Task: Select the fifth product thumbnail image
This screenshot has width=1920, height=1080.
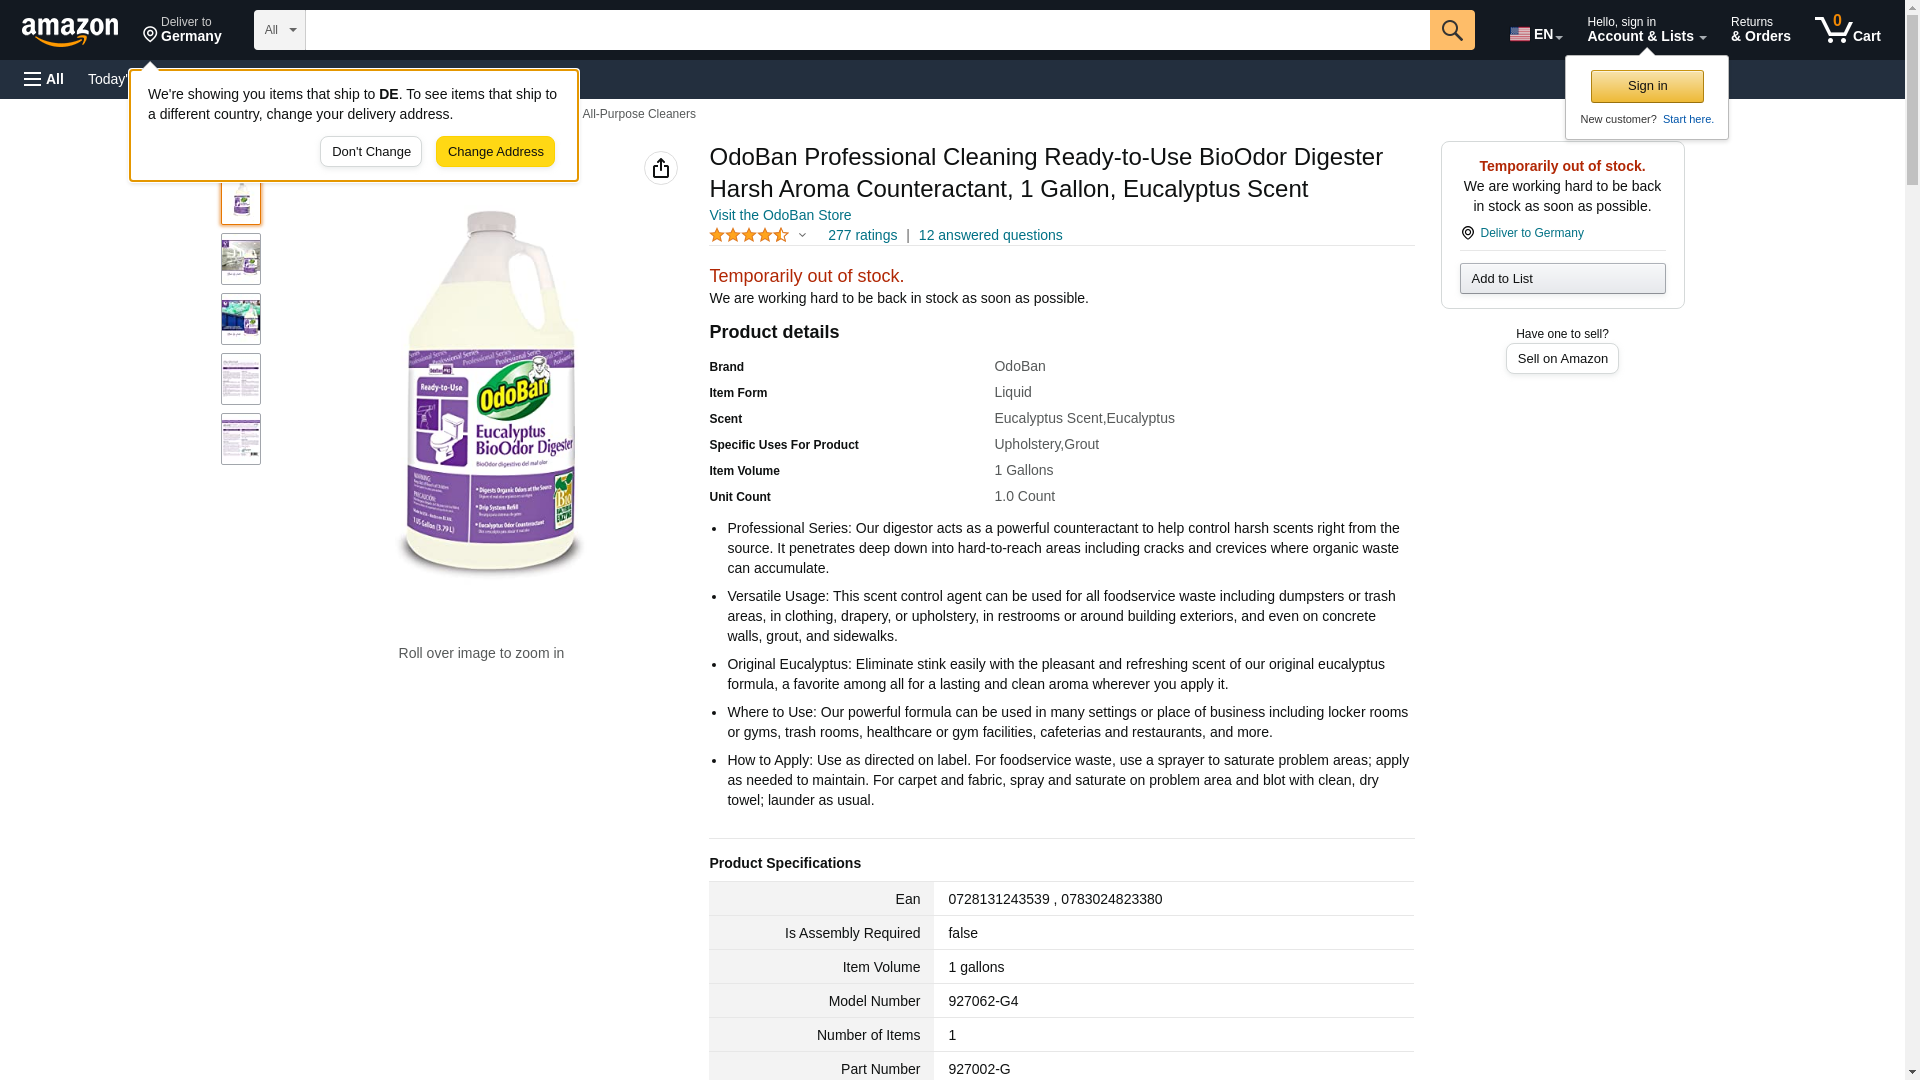Action: (x=241, y=439)
